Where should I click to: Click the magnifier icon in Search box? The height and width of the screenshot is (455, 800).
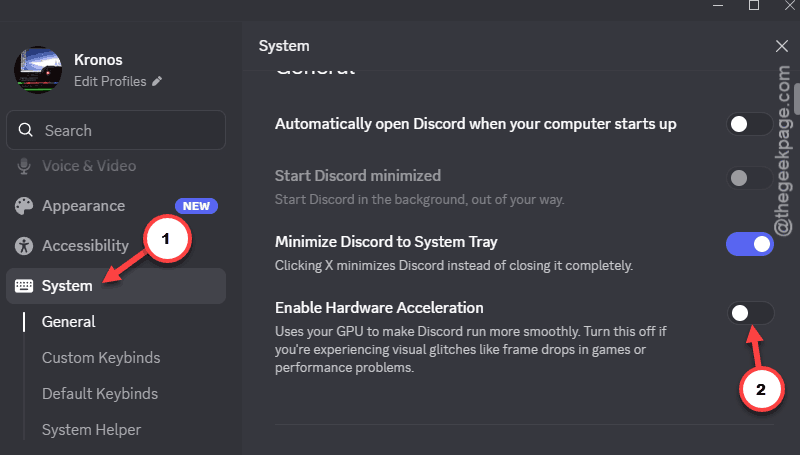pos(26,130)
